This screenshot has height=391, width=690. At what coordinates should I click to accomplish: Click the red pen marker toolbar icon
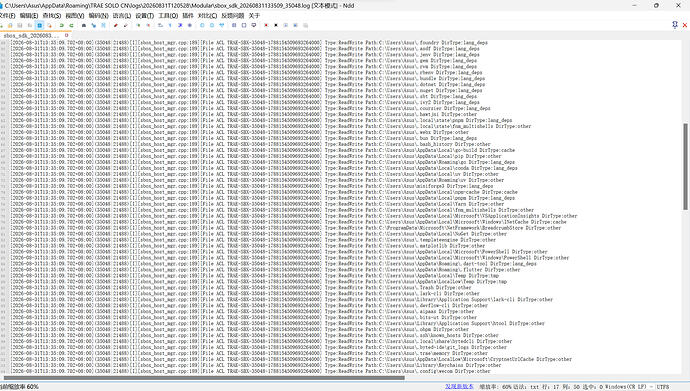click(x=116, y=26)
